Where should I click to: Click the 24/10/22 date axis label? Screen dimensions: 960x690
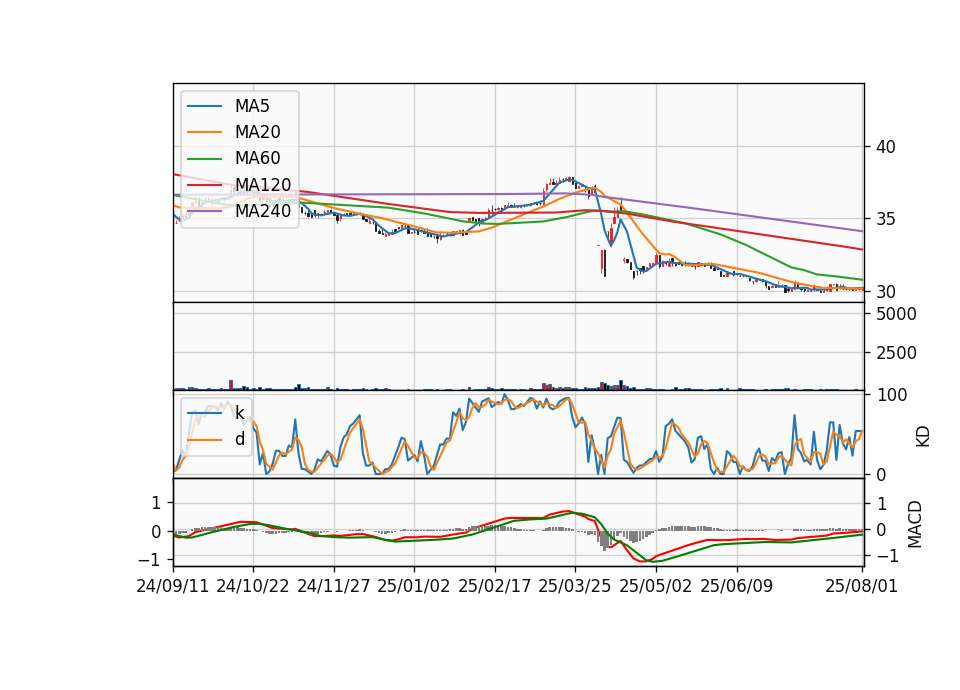pyautogui.click(x=253, y=587)
